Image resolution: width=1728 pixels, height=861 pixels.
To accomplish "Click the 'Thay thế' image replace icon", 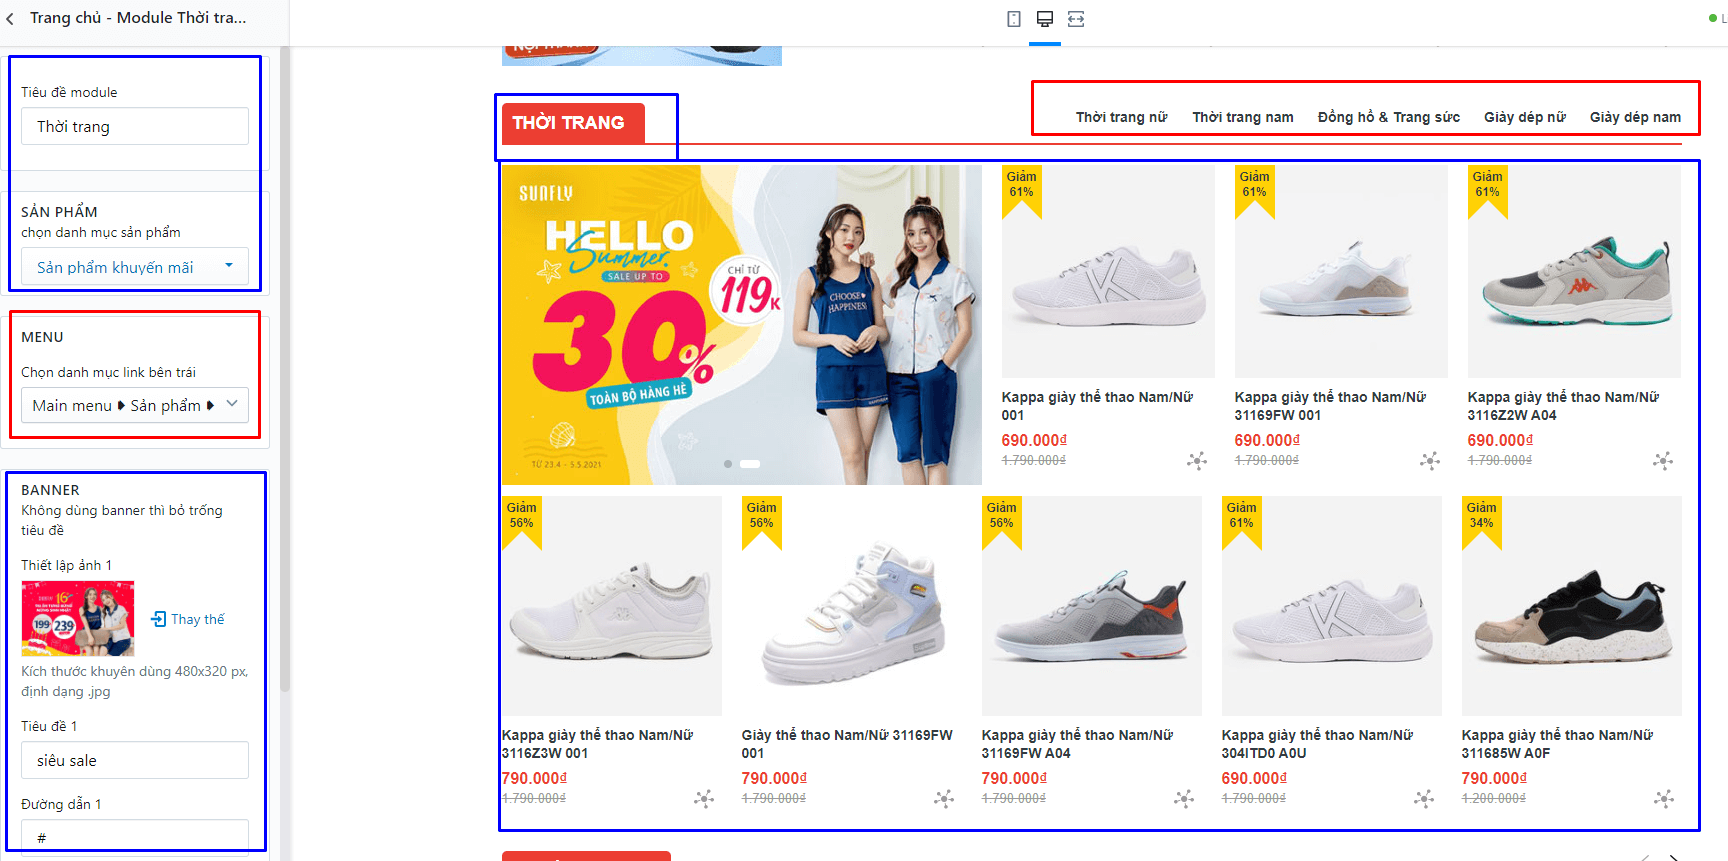I will pos(158,619).
